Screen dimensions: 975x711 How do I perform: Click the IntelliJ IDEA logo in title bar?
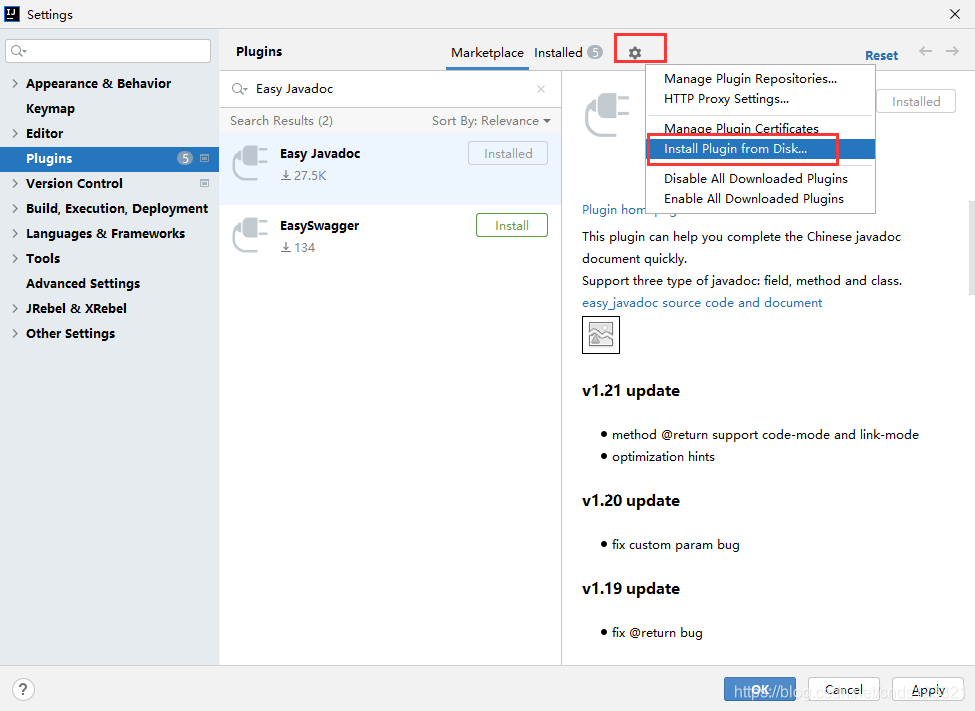click(x=12, y=14)
